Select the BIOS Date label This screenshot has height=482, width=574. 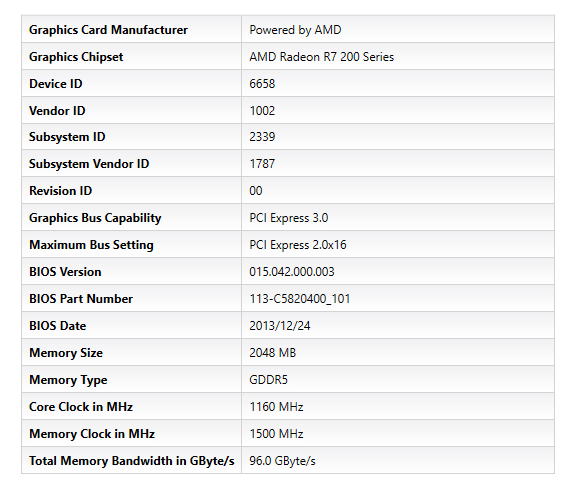pos(58,326)
